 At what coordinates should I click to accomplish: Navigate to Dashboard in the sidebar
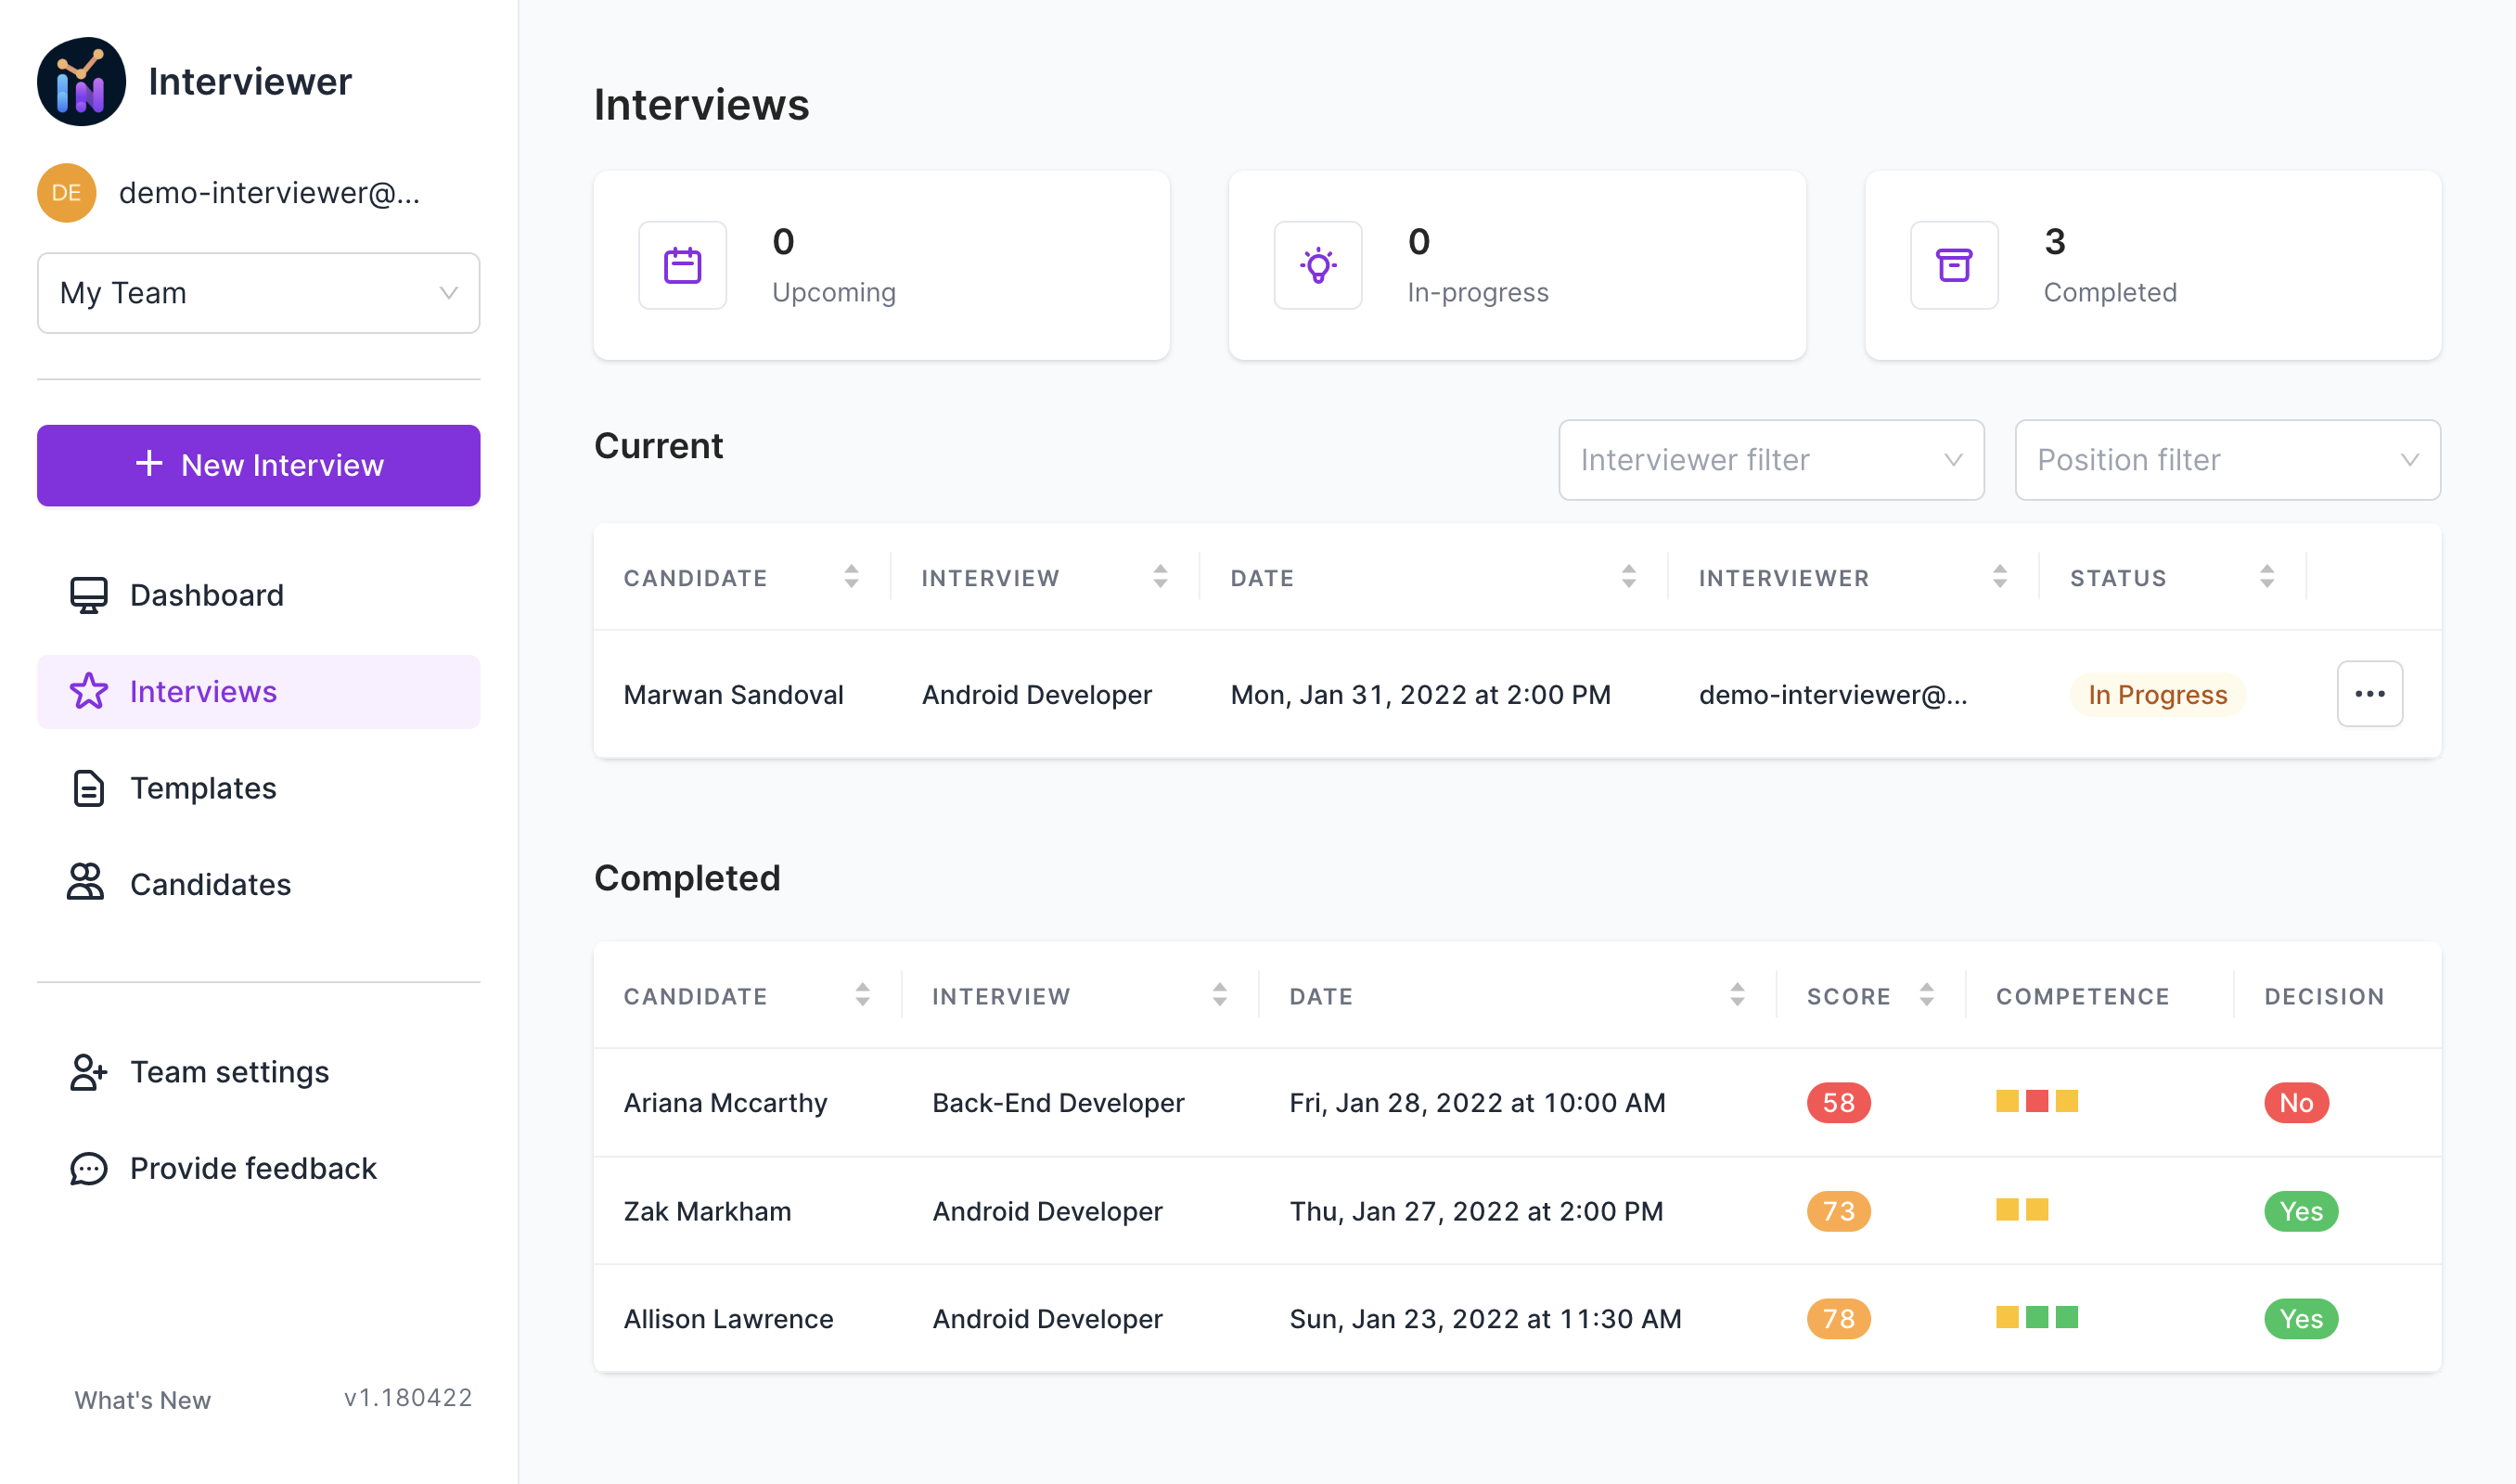206,594
